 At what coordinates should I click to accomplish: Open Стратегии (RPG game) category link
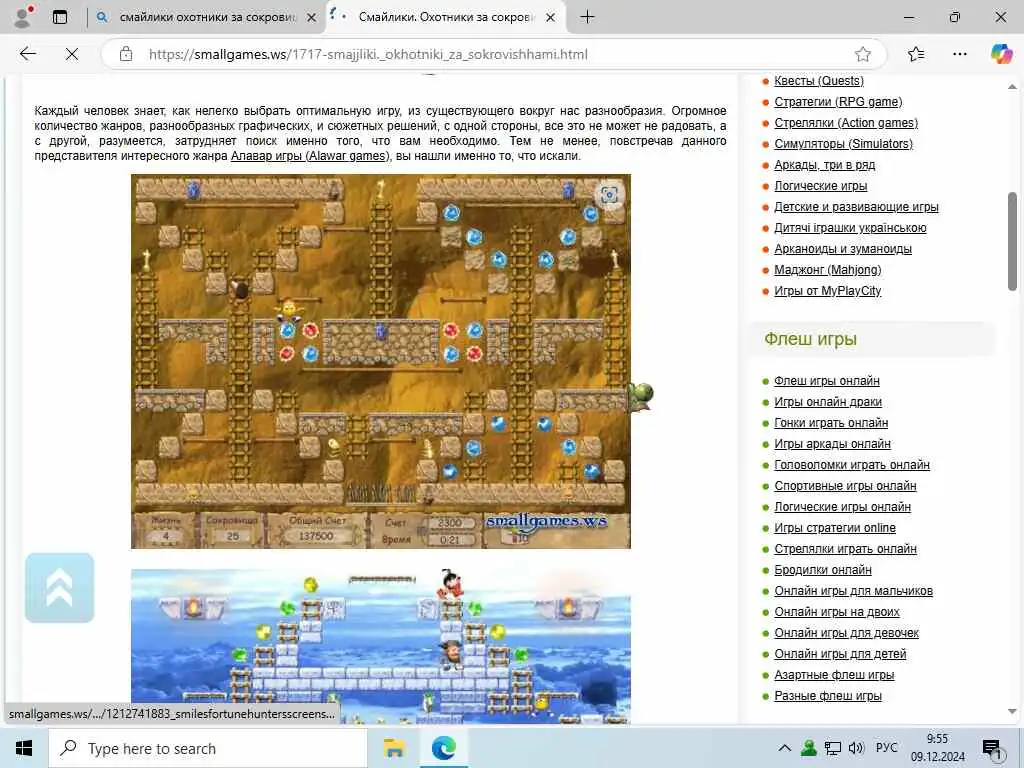click(x=838, y=102)
